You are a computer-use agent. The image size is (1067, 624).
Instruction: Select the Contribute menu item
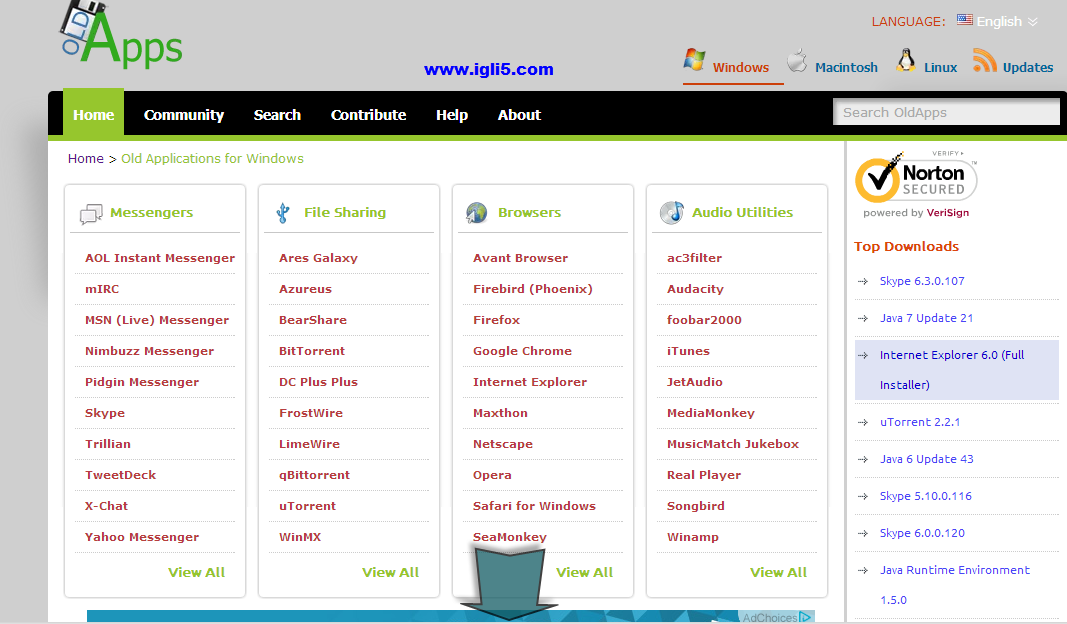368,115
